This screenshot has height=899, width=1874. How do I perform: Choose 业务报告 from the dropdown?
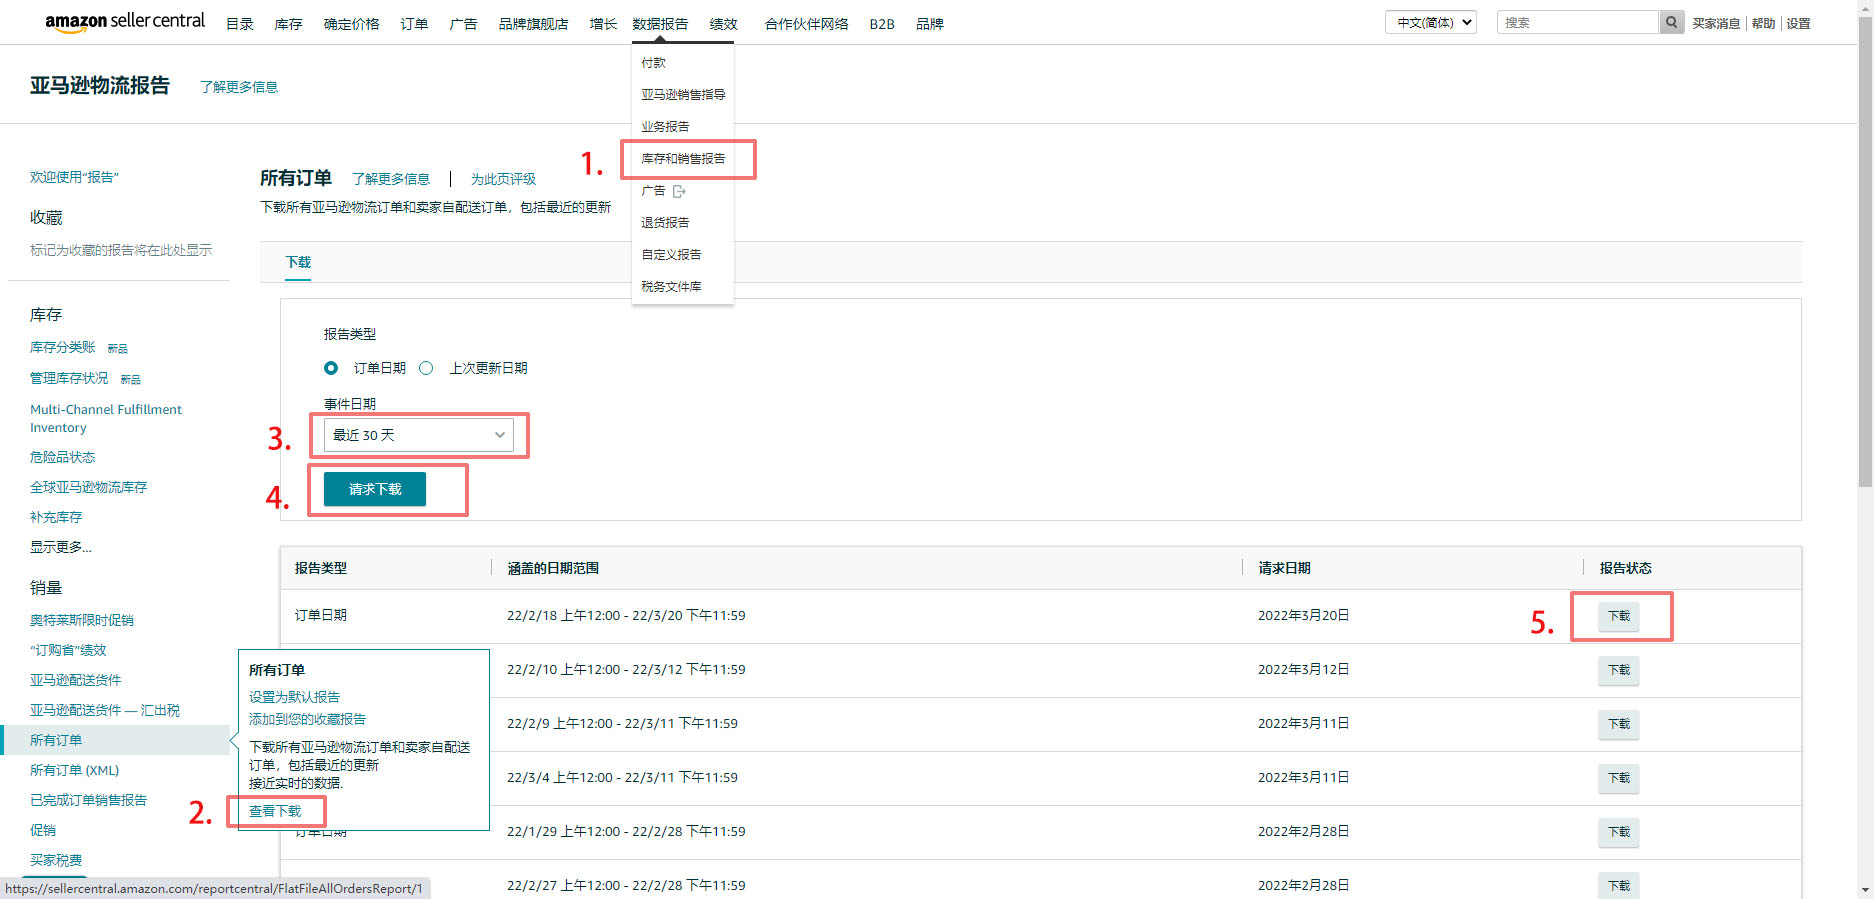[665, 127]
